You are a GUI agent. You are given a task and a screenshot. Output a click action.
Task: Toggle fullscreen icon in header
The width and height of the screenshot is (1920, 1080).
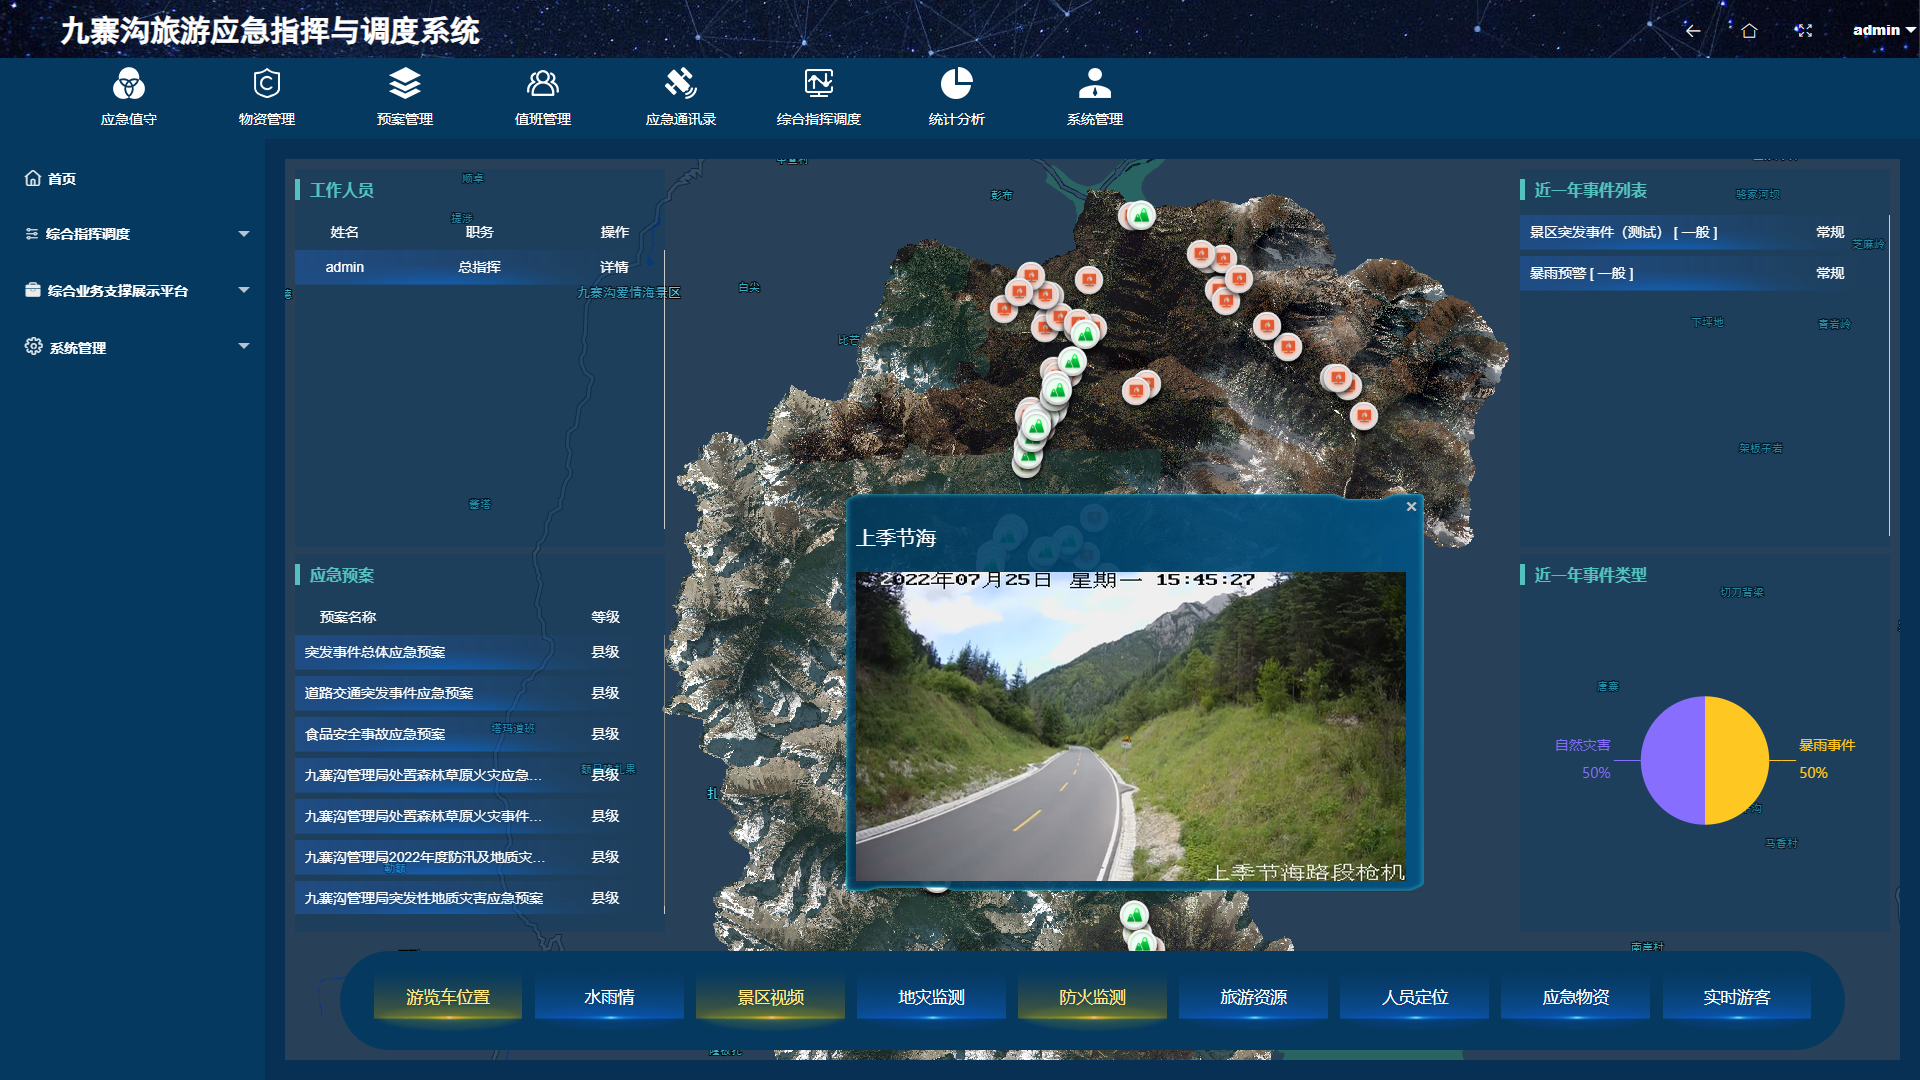[1803, 31]
